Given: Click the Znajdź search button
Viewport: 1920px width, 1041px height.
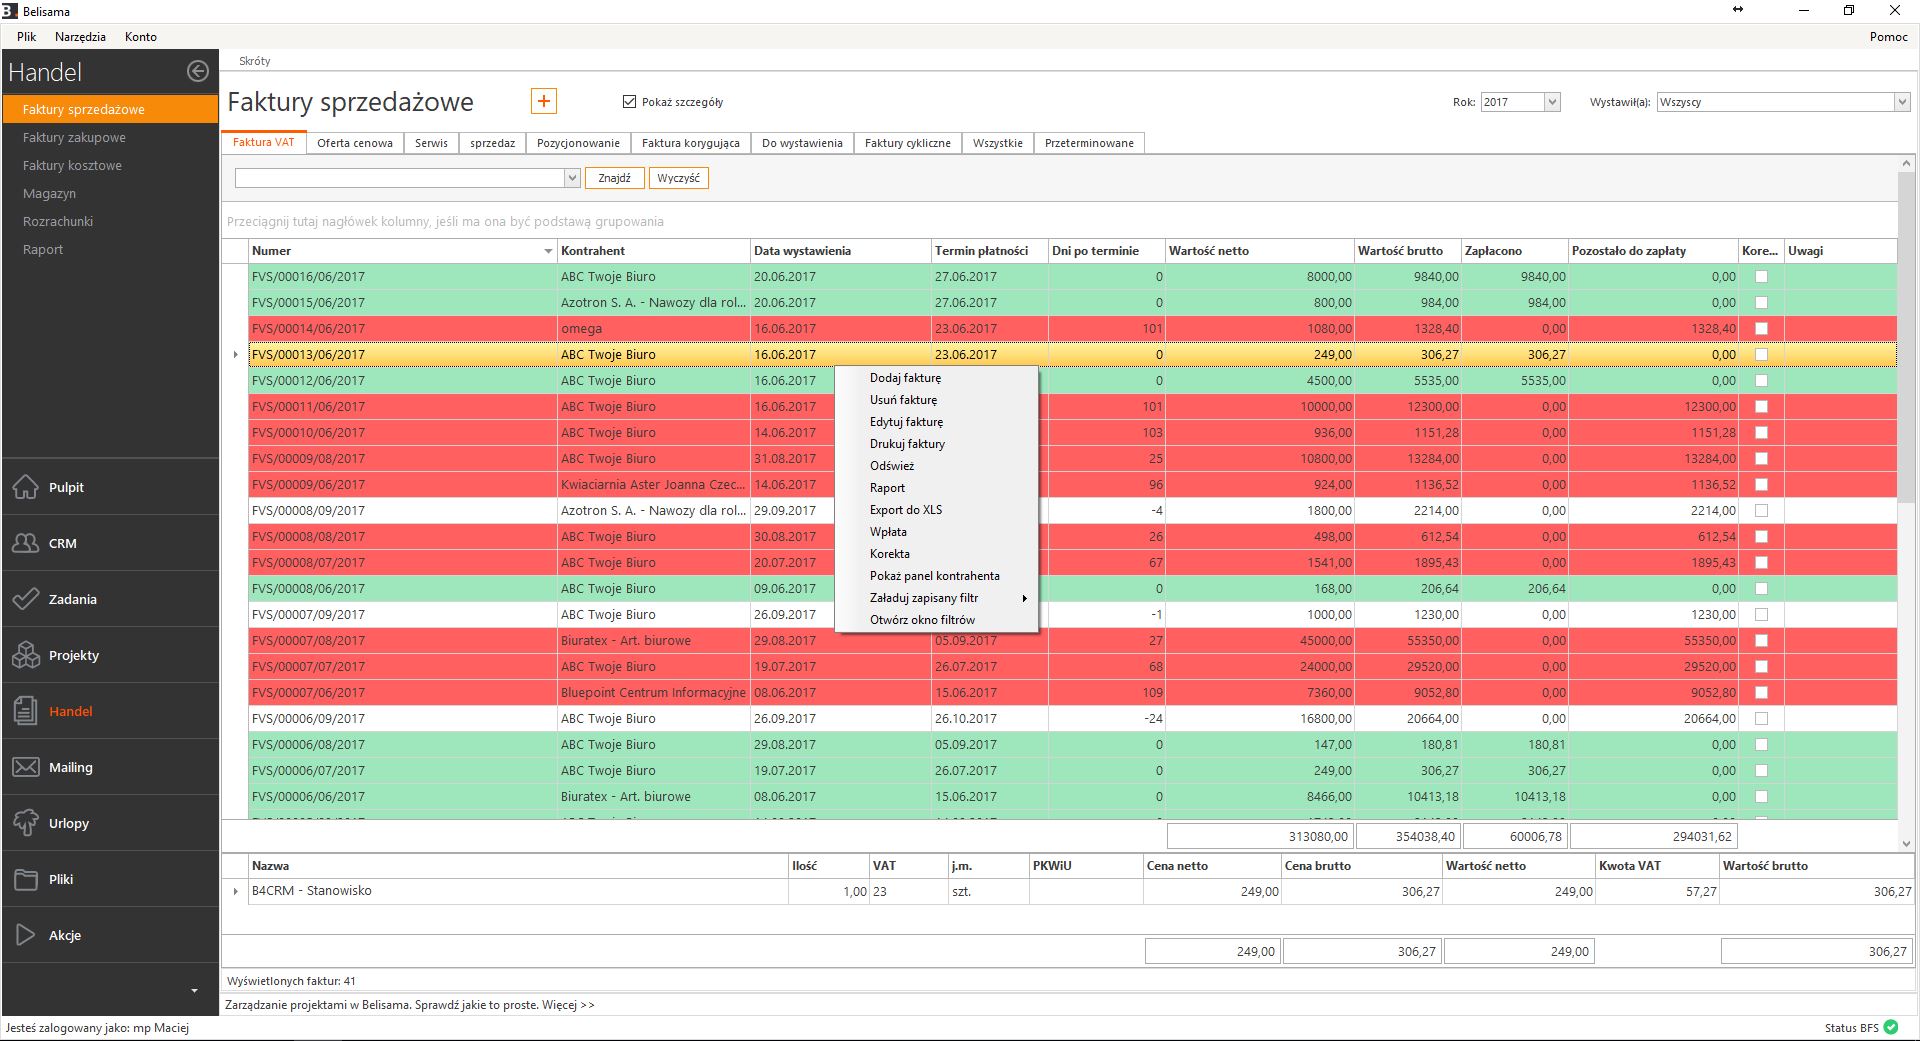Looking at the screenshot, I should [x=614, y=178].
